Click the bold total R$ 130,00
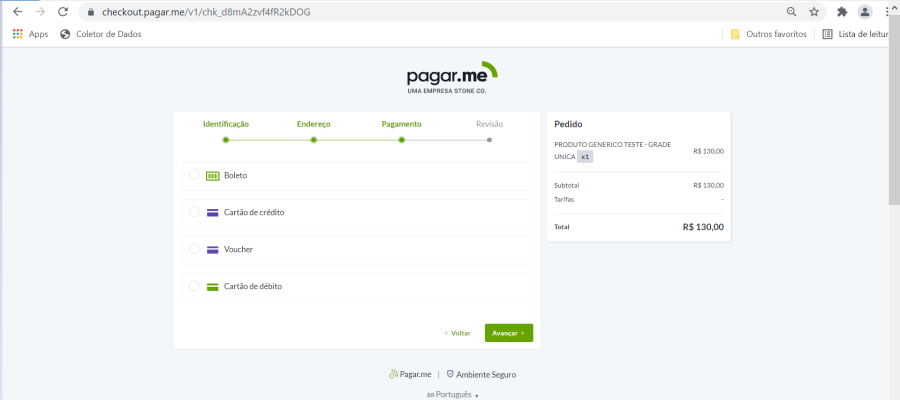Viewport: 900px width, 400px height. tap(703, 227)
